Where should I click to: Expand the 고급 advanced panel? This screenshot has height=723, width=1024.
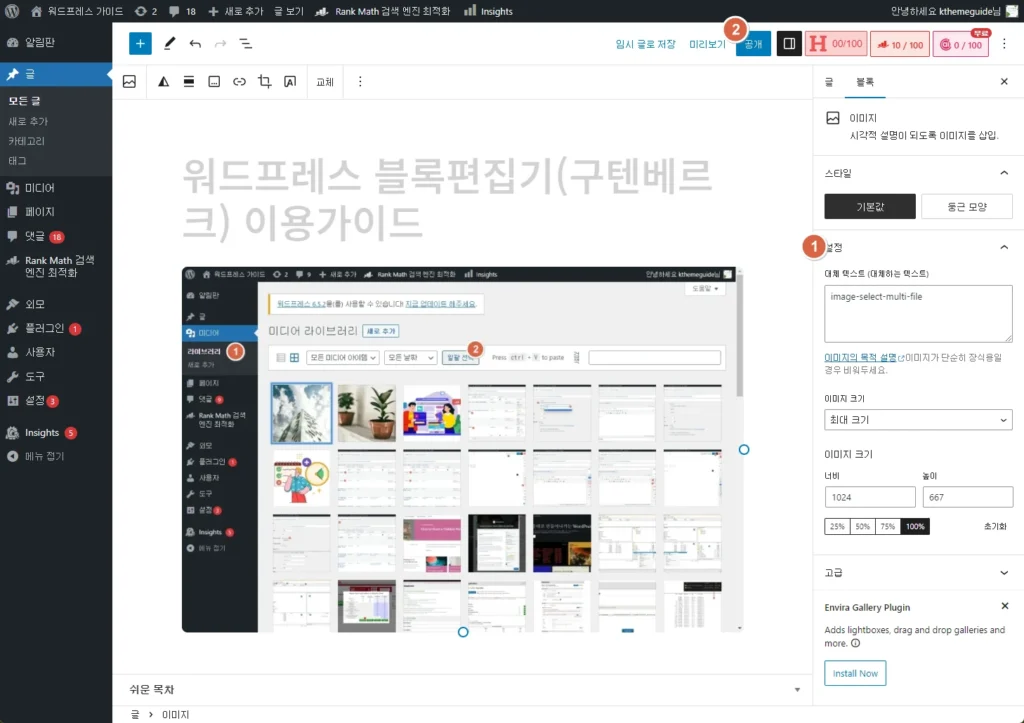918,573
